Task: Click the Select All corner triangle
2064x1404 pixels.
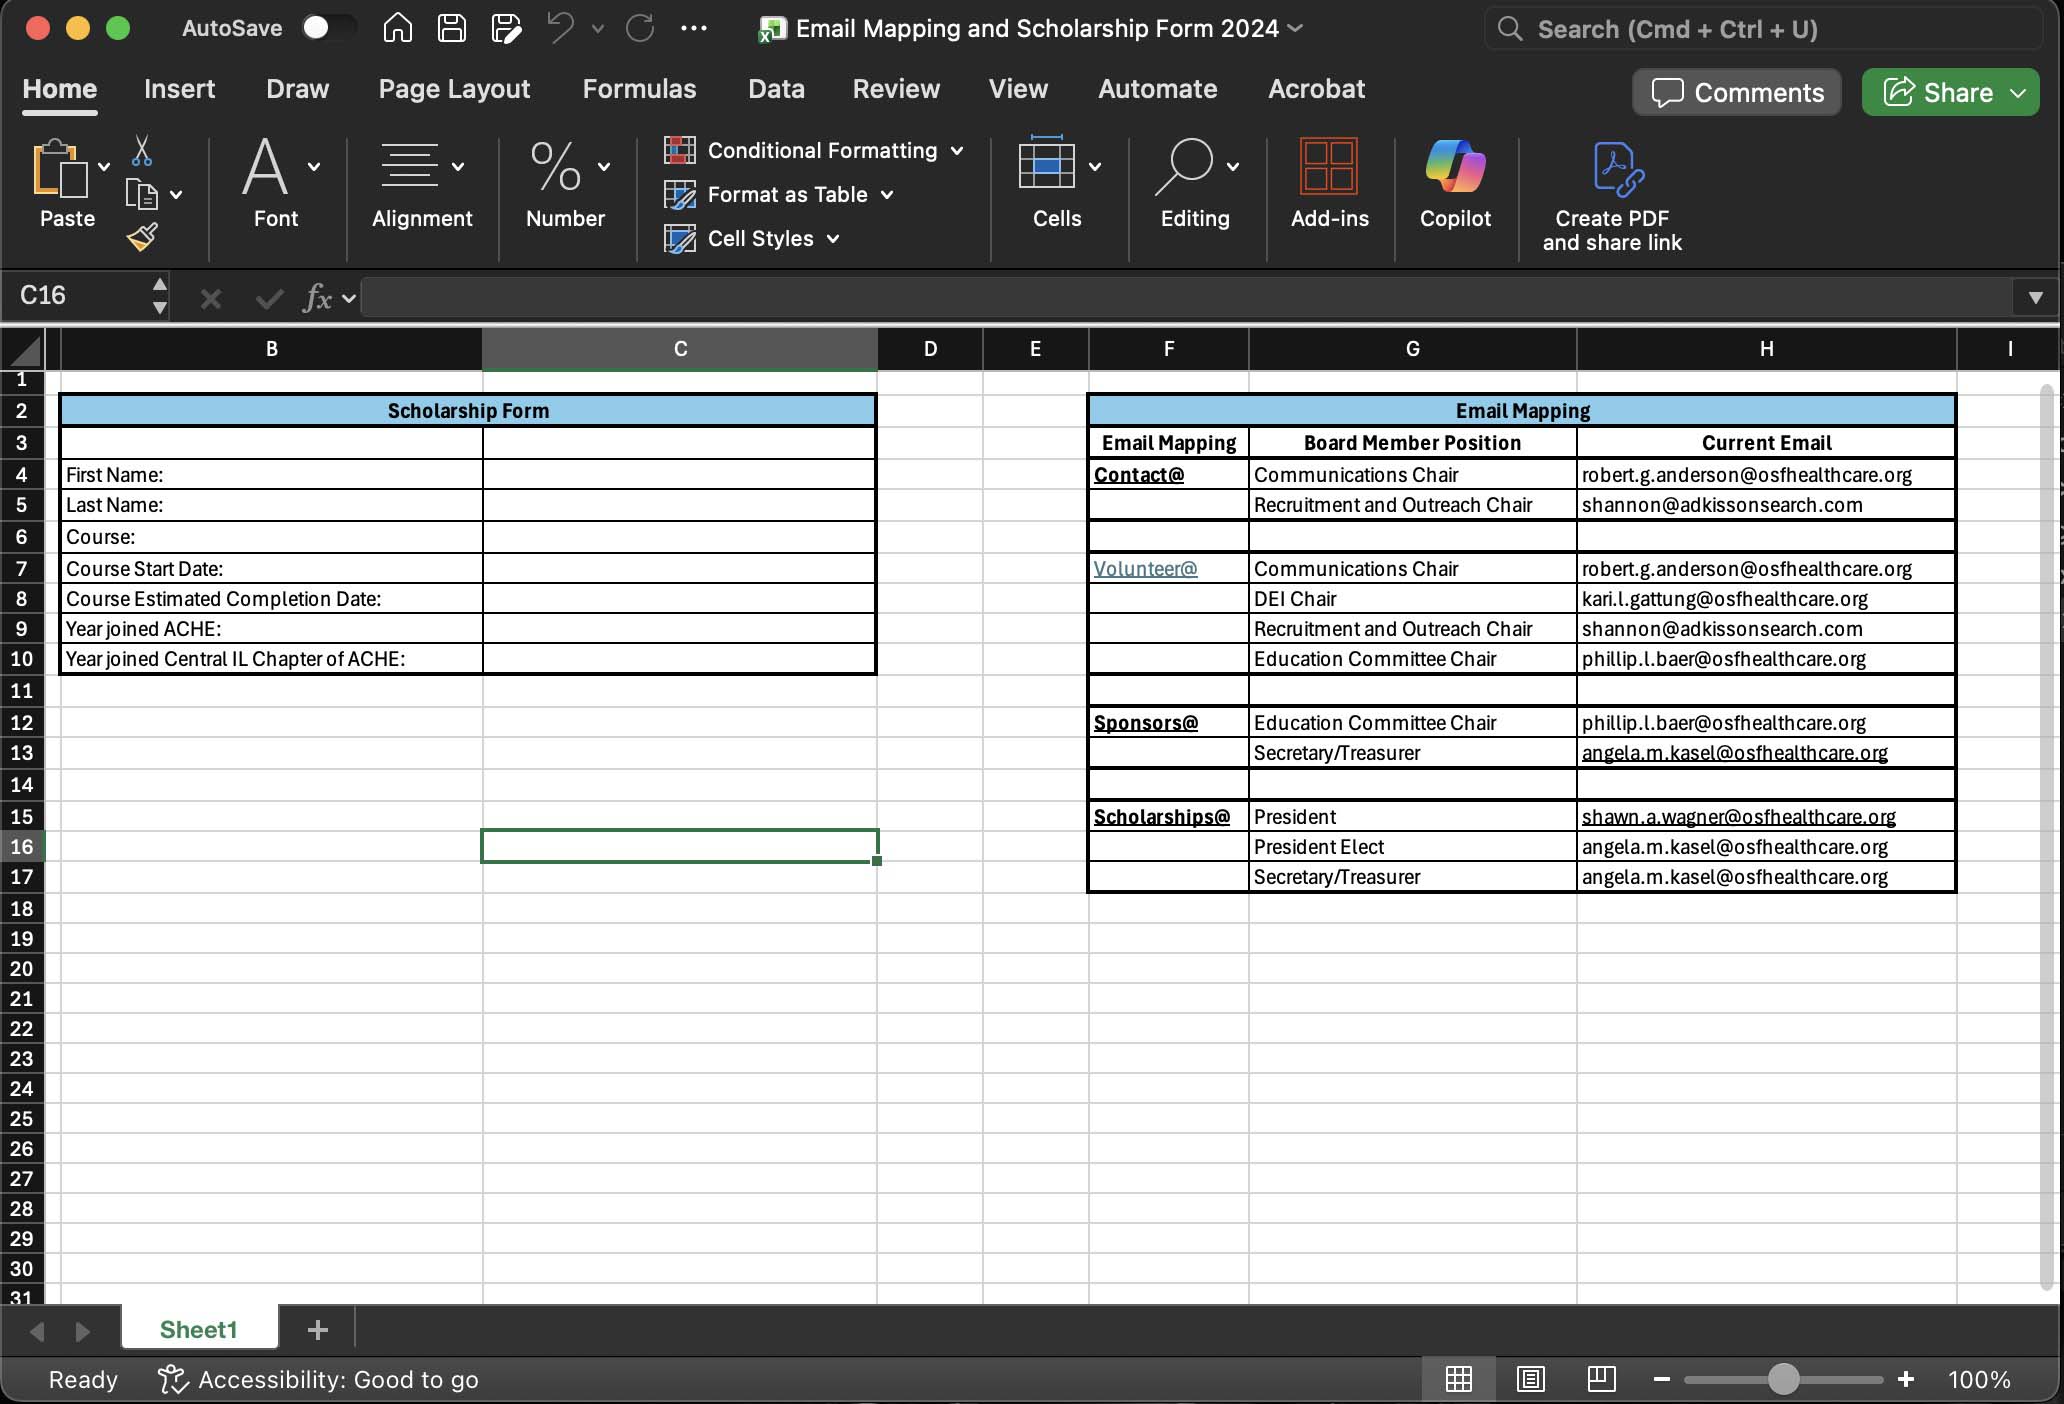Action: click(x=25, y=350)
